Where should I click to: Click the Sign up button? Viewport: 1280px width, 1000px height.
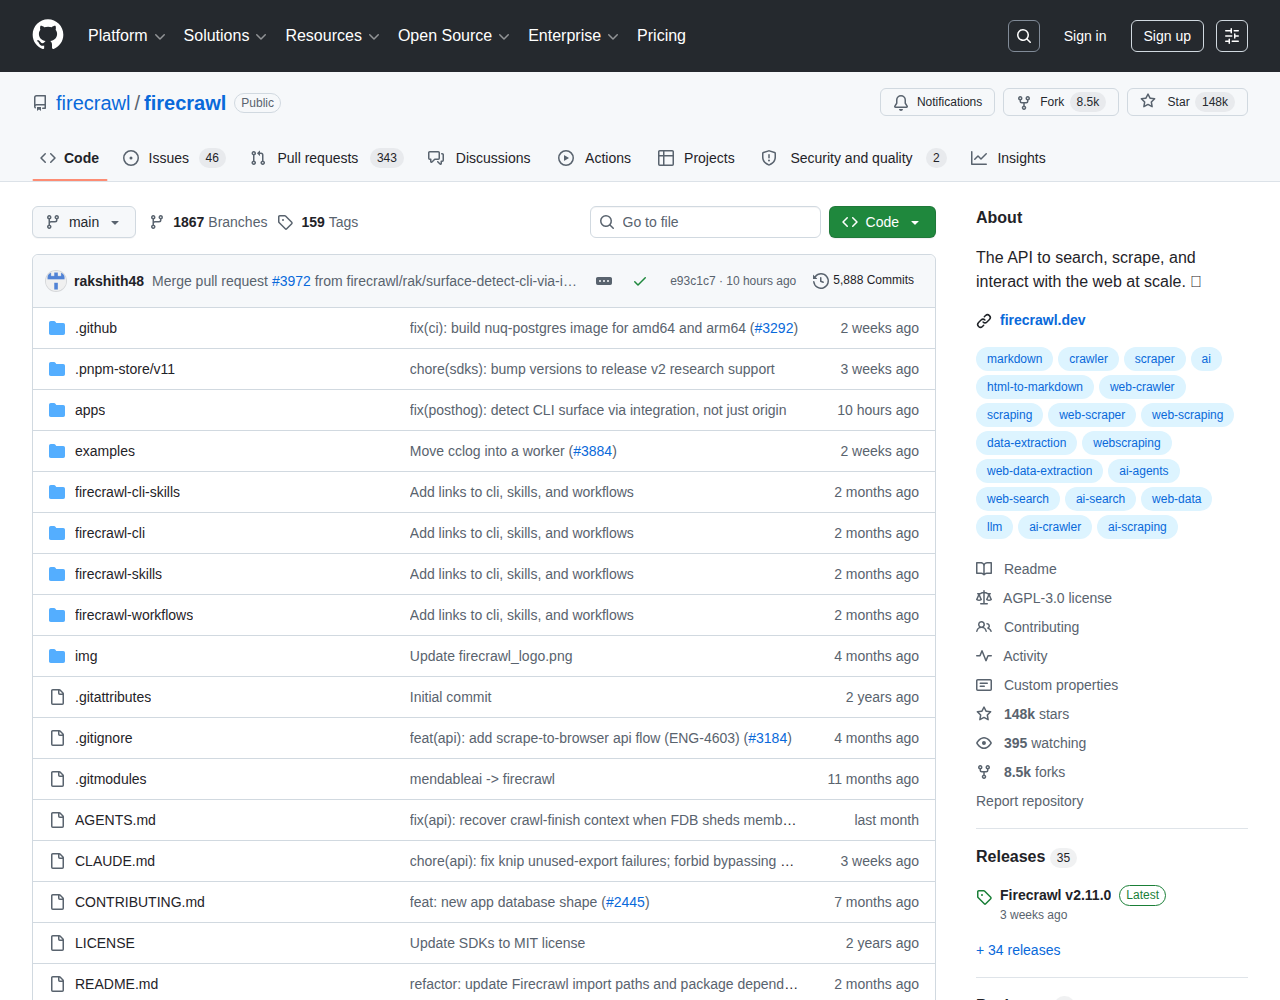pos(1167,36)
